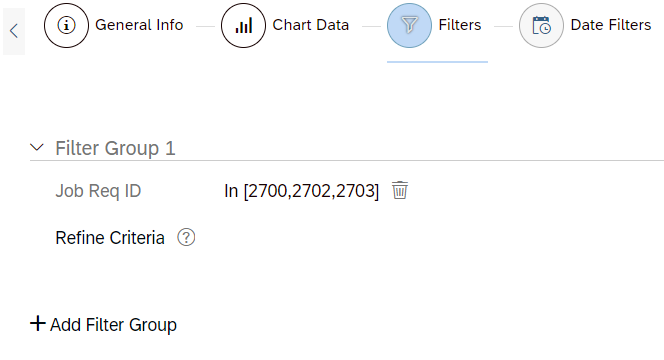
Task: Click the underline indicator beneath Filters tab
Action: [x=437, y=62]
